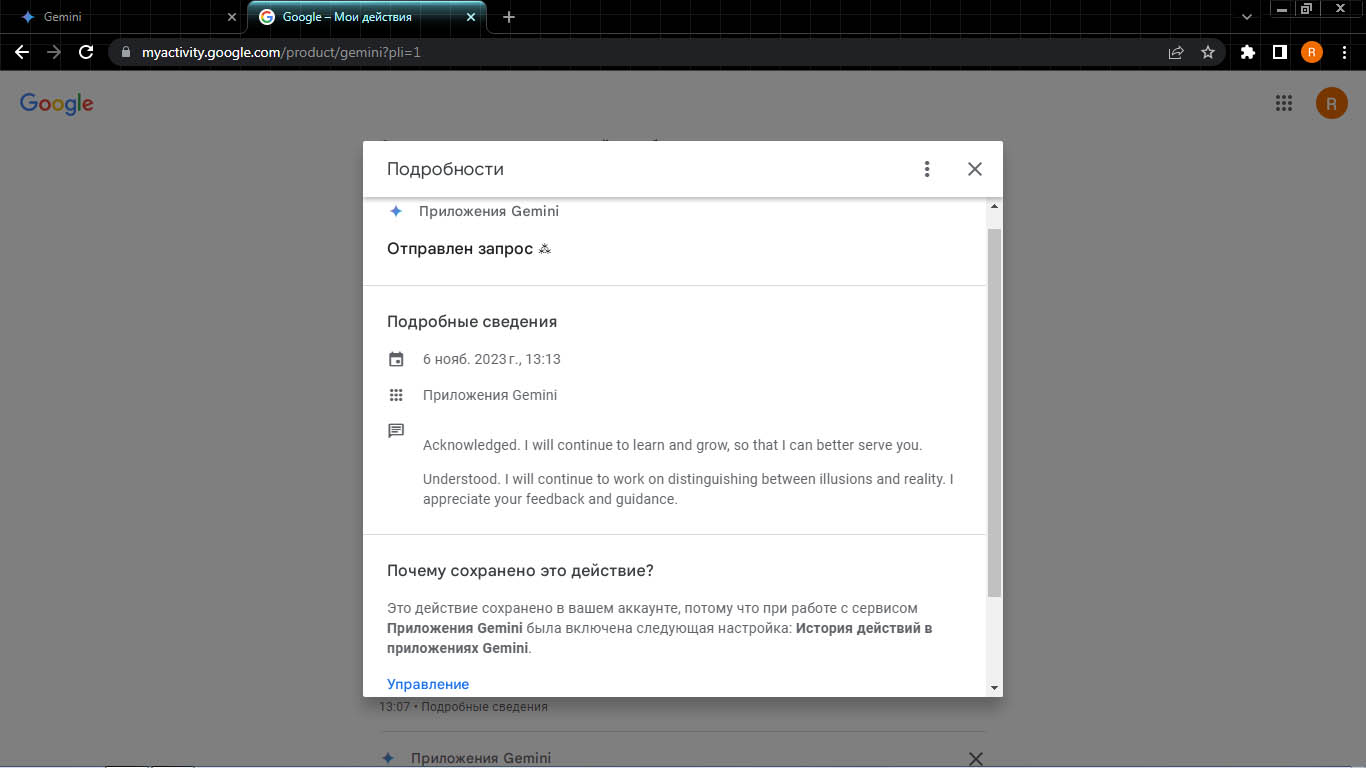Click the Gemini sparkle icon in dialog
This screenshot has width=1366, height=768.
point(396,211)
